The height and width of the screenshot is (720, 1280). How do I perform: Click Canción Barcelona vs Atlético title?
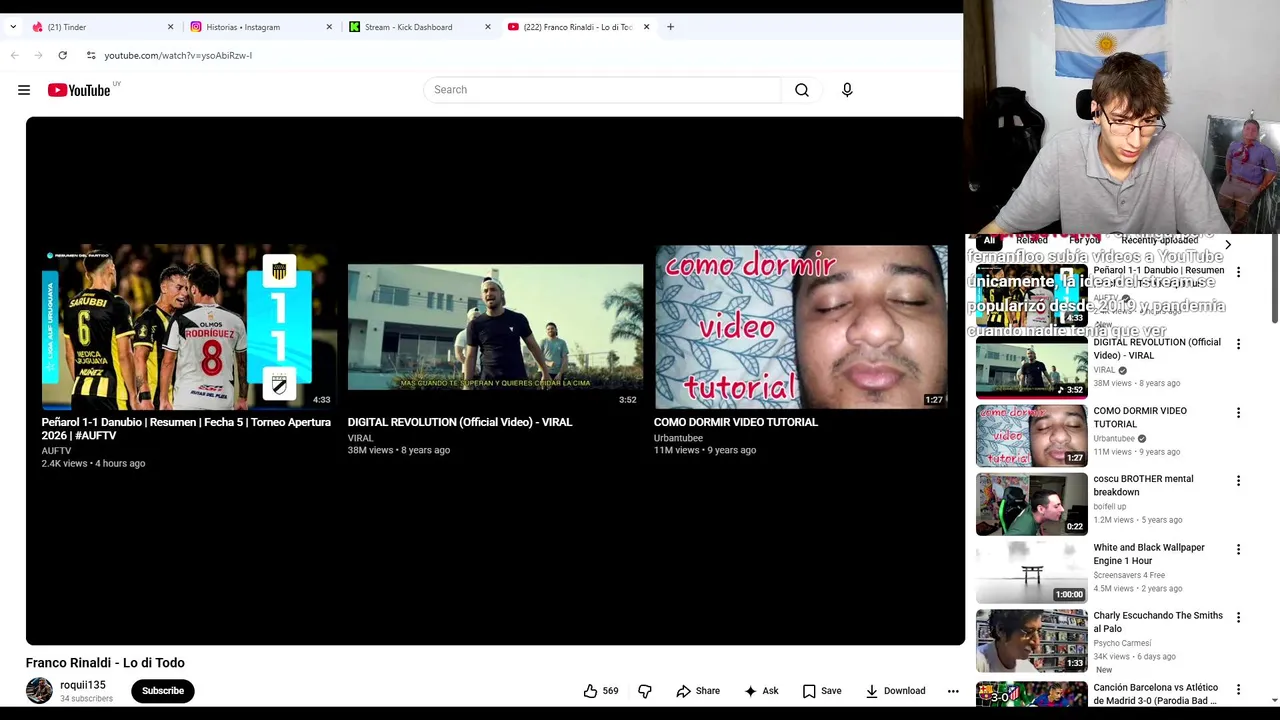pos(1155,694)
